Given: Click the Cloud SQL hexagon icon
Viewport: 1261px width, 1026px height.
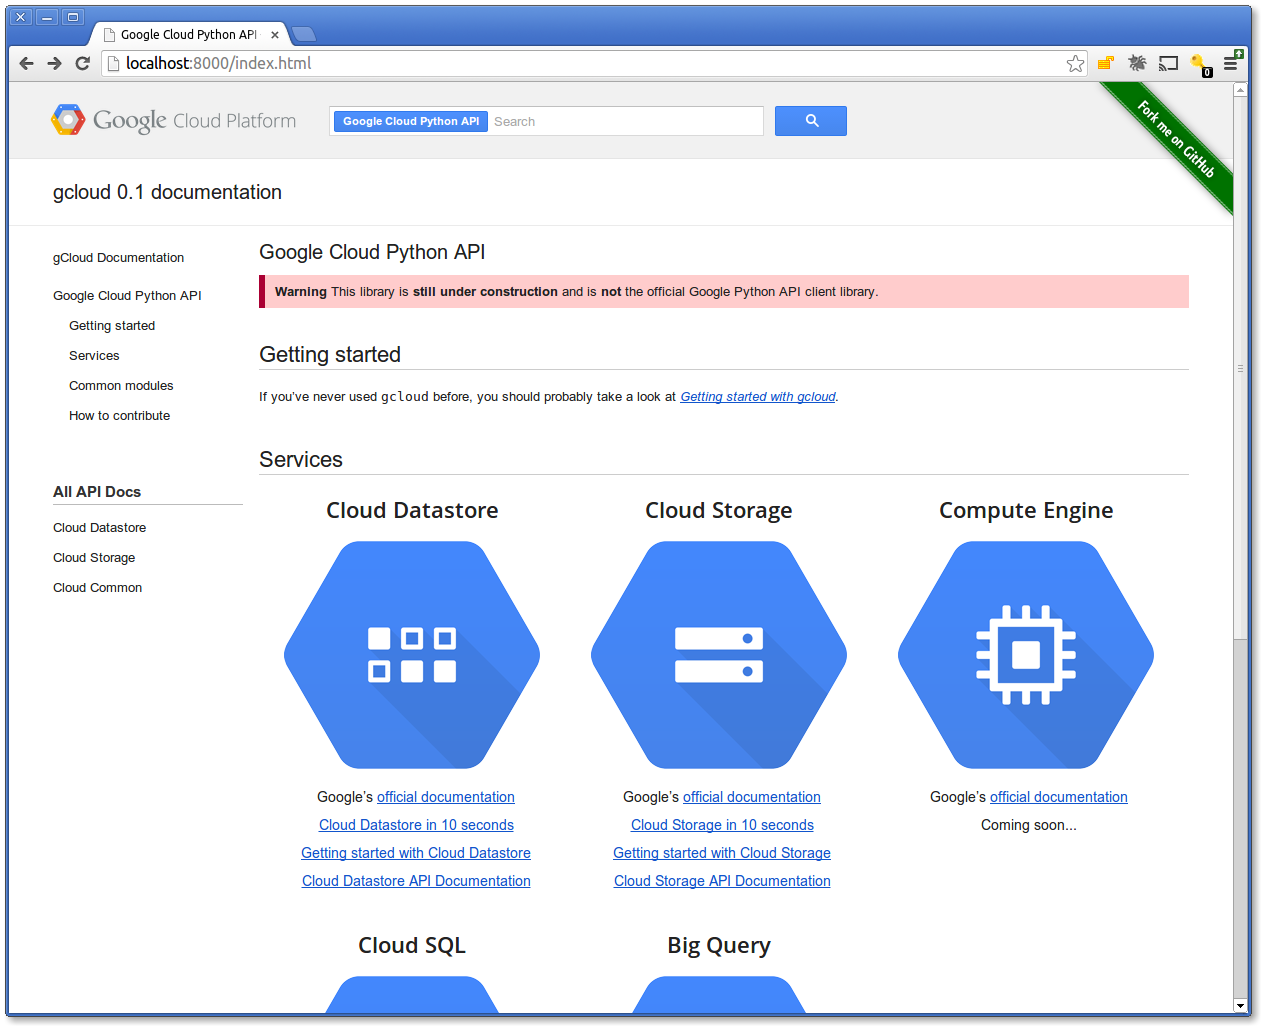Looking at the screenshot, I should pos(412,995).
